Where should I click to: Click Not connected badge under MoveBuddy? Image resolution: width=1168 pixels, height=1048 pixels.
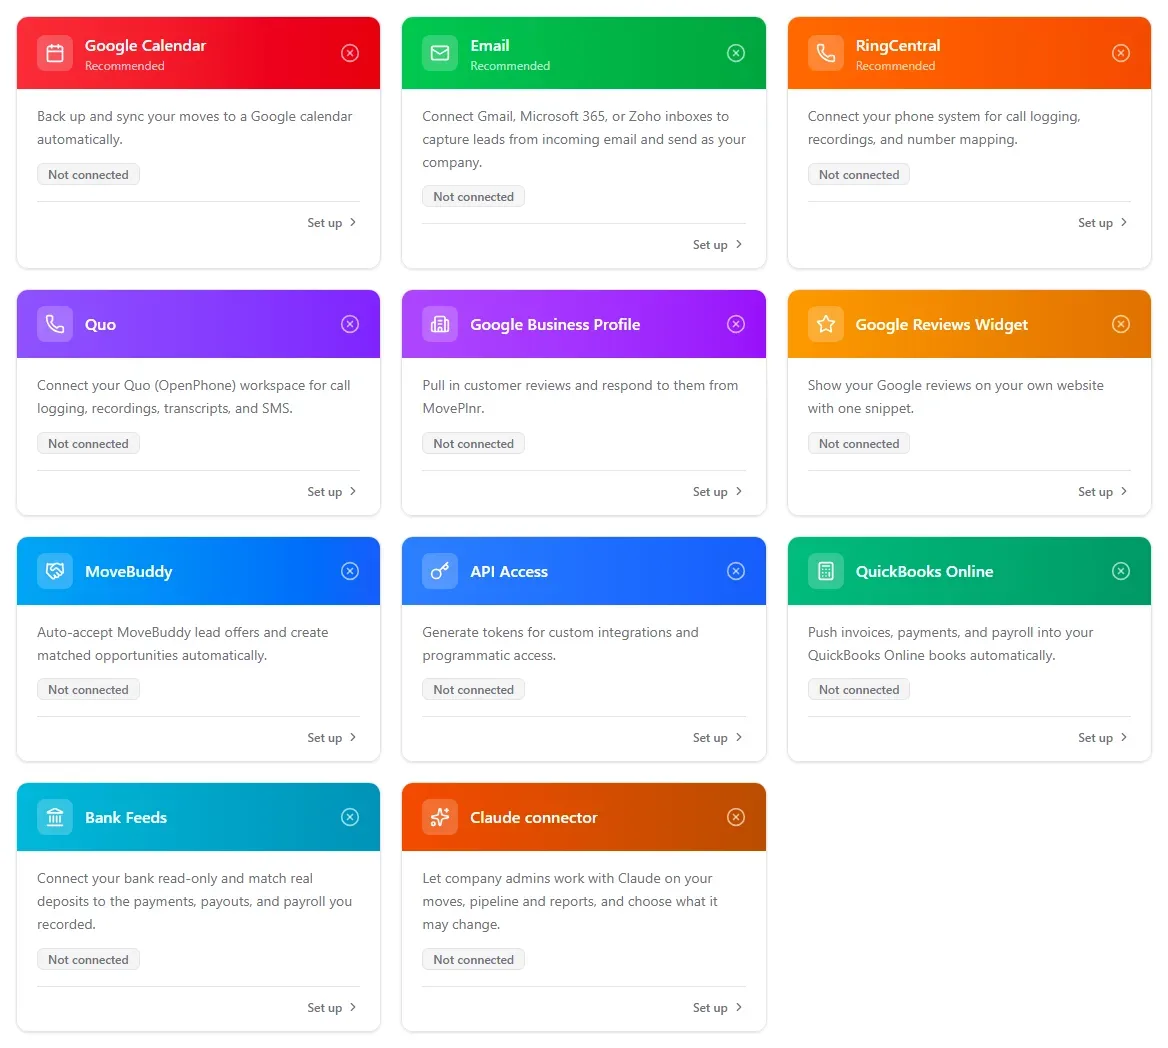point(89,690)
